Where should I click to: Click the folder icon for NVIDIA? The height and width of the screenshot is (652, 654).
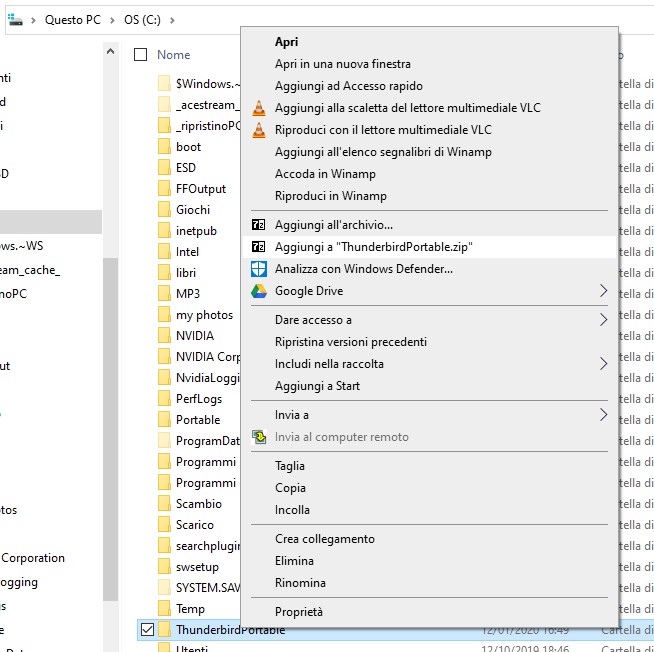(x=164, y=335)
